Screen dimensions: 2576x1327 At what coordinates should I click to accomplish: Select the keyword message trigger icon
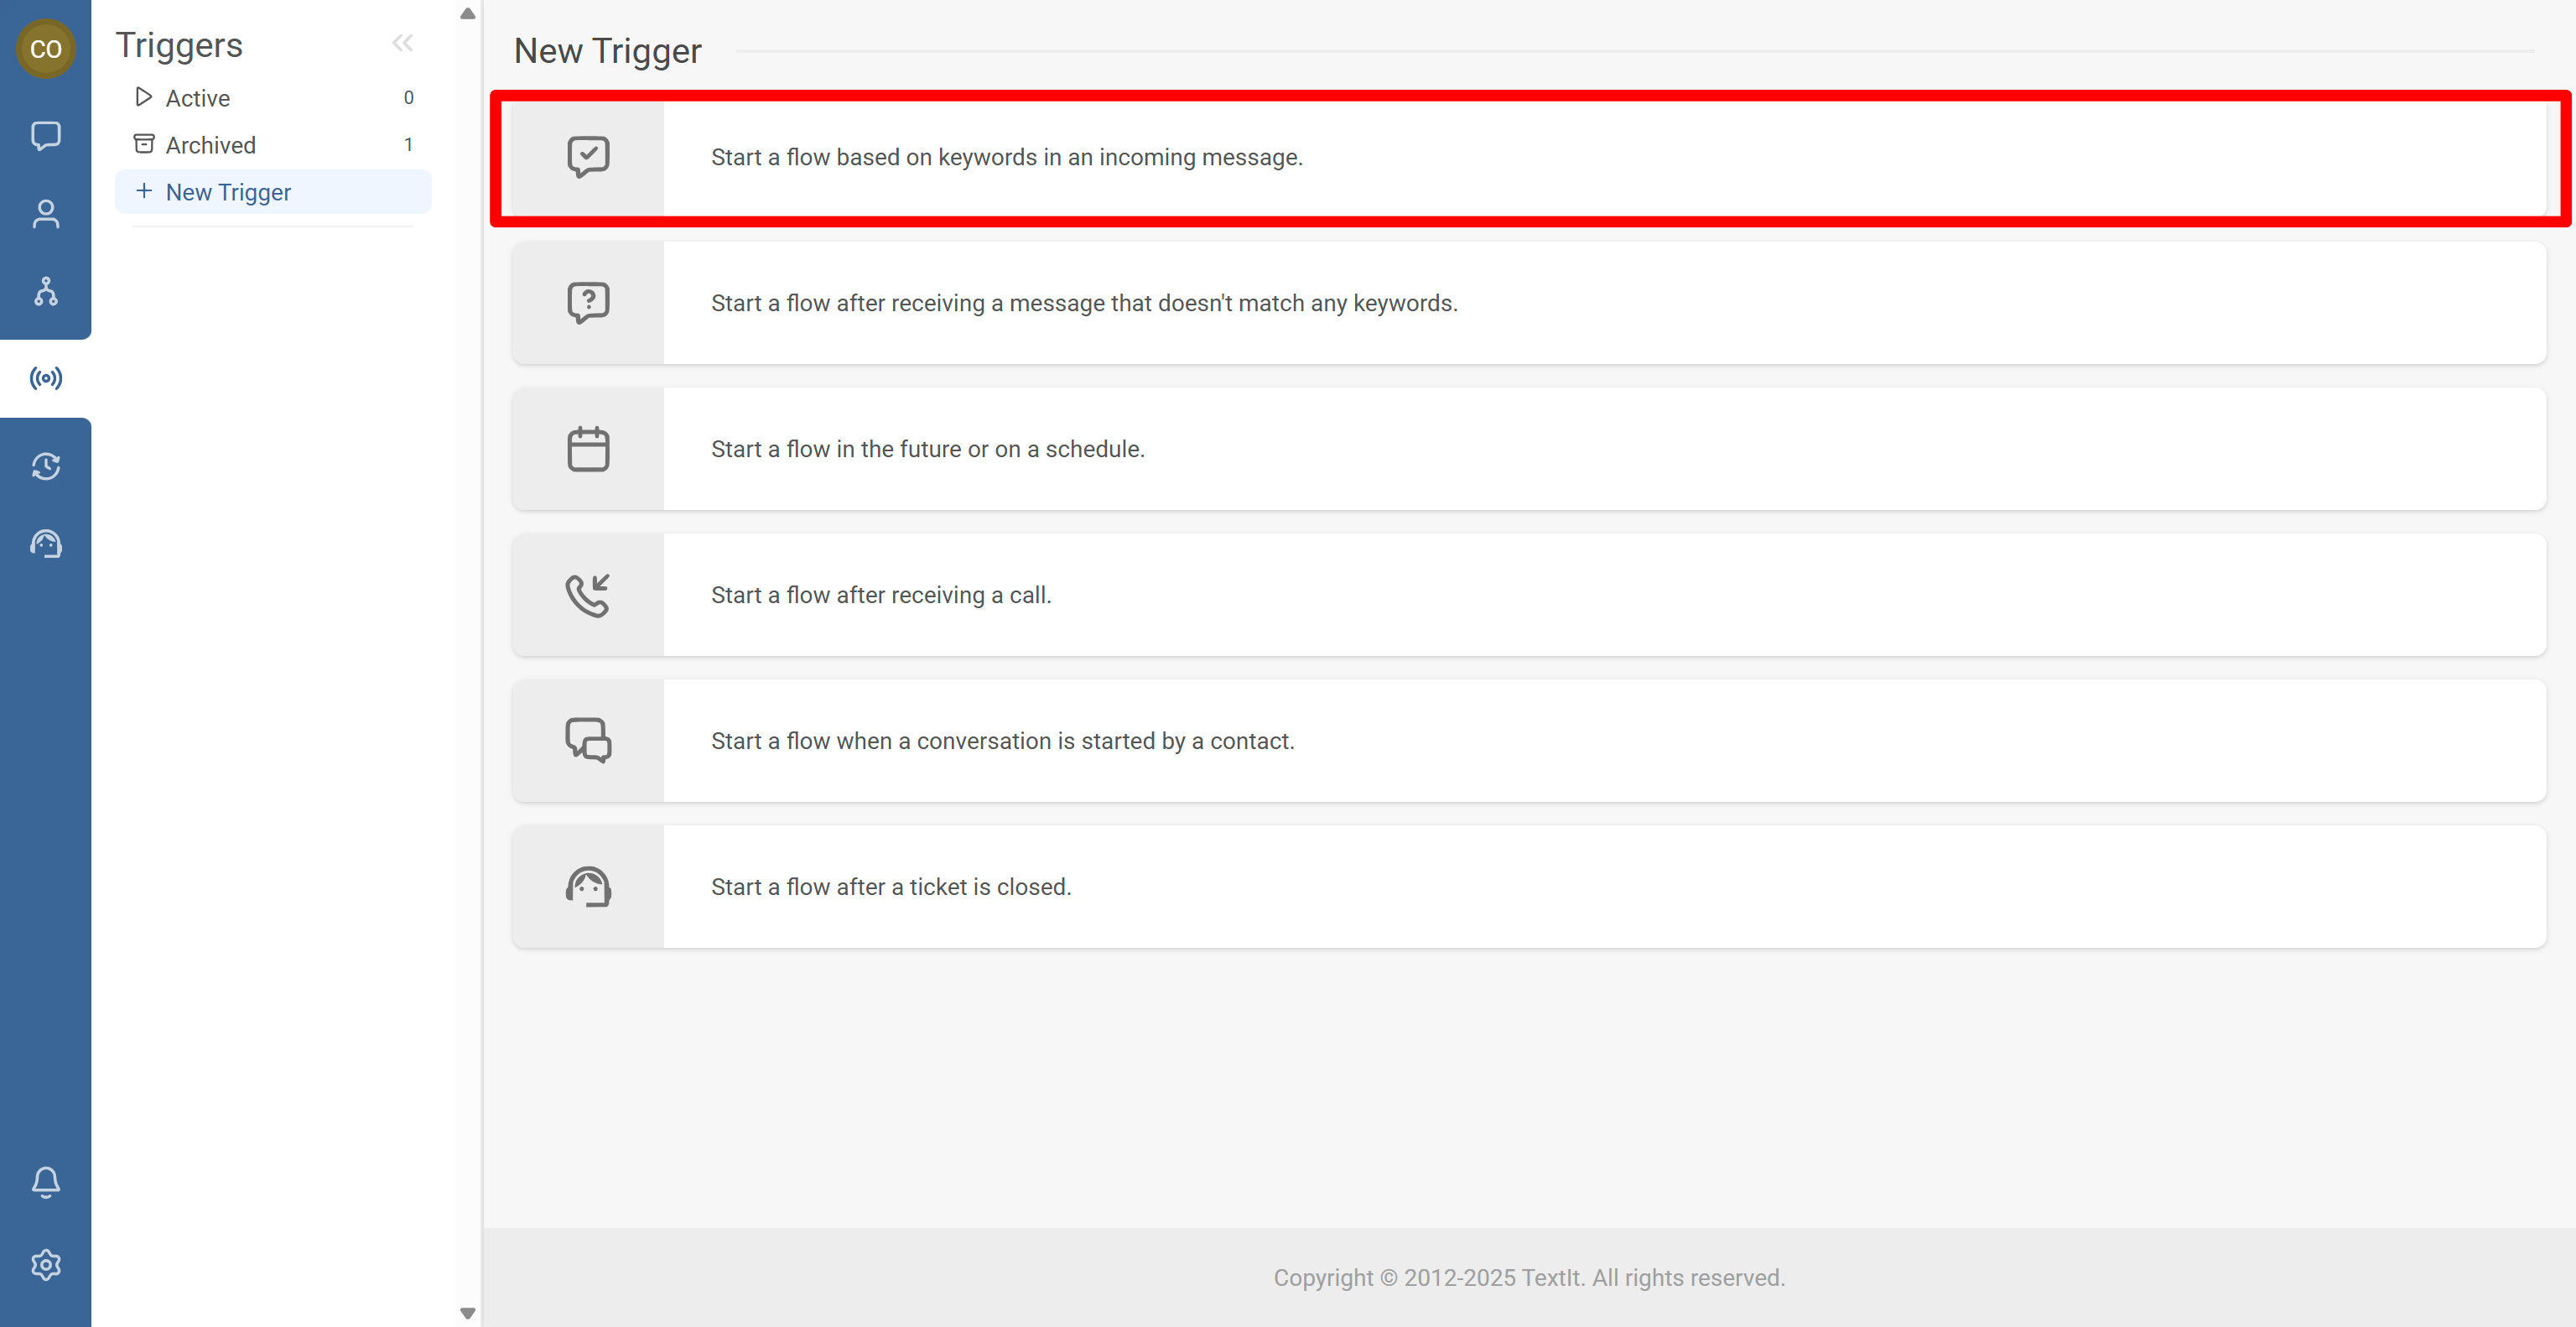click(588, 157)
